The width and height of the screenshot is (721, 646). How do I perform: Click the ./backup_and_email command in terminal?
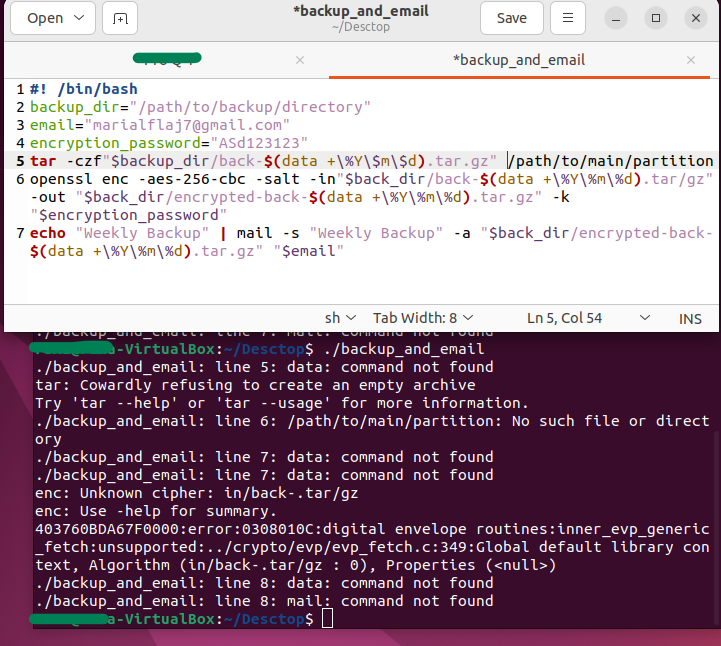tap(404, 349)
